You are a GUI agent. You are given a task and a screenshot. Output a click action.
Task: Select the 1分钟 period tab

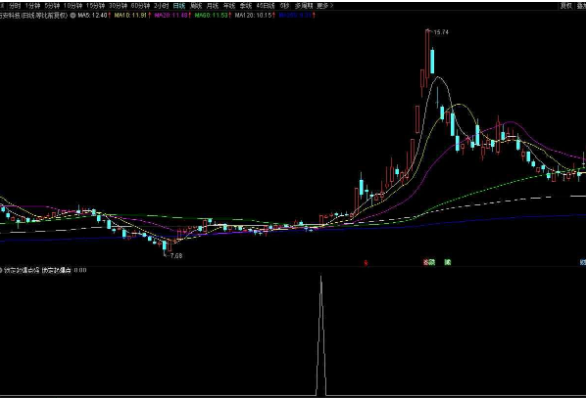tap(33, 6)
